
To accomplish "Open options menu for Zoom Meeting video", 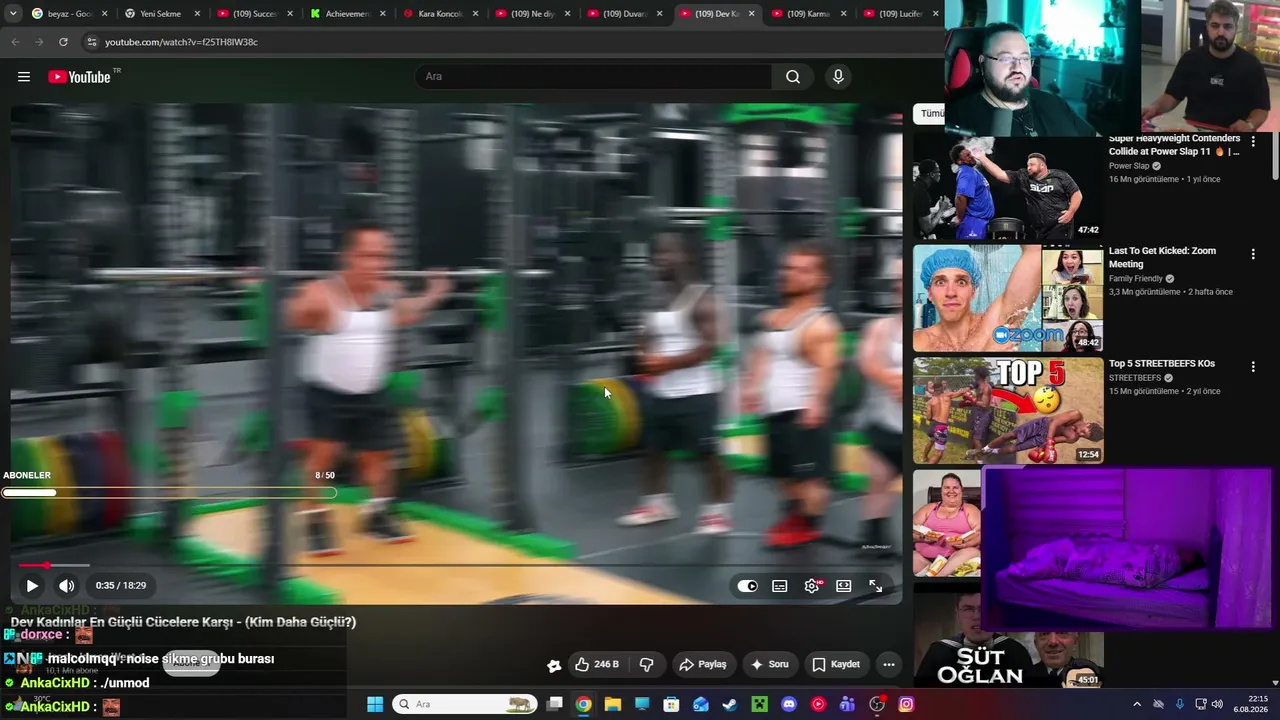I will [x=1253, y=255].
